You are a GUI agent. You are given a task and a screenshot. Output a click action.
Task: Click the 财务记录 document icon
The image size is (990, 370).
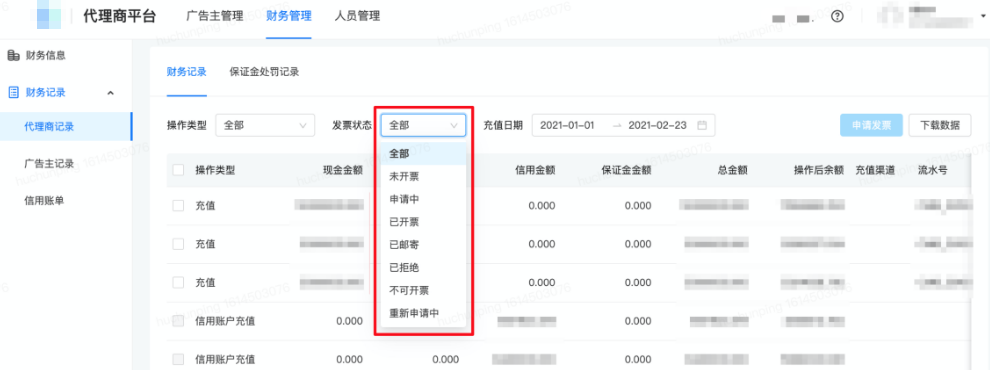click(13, 93)
